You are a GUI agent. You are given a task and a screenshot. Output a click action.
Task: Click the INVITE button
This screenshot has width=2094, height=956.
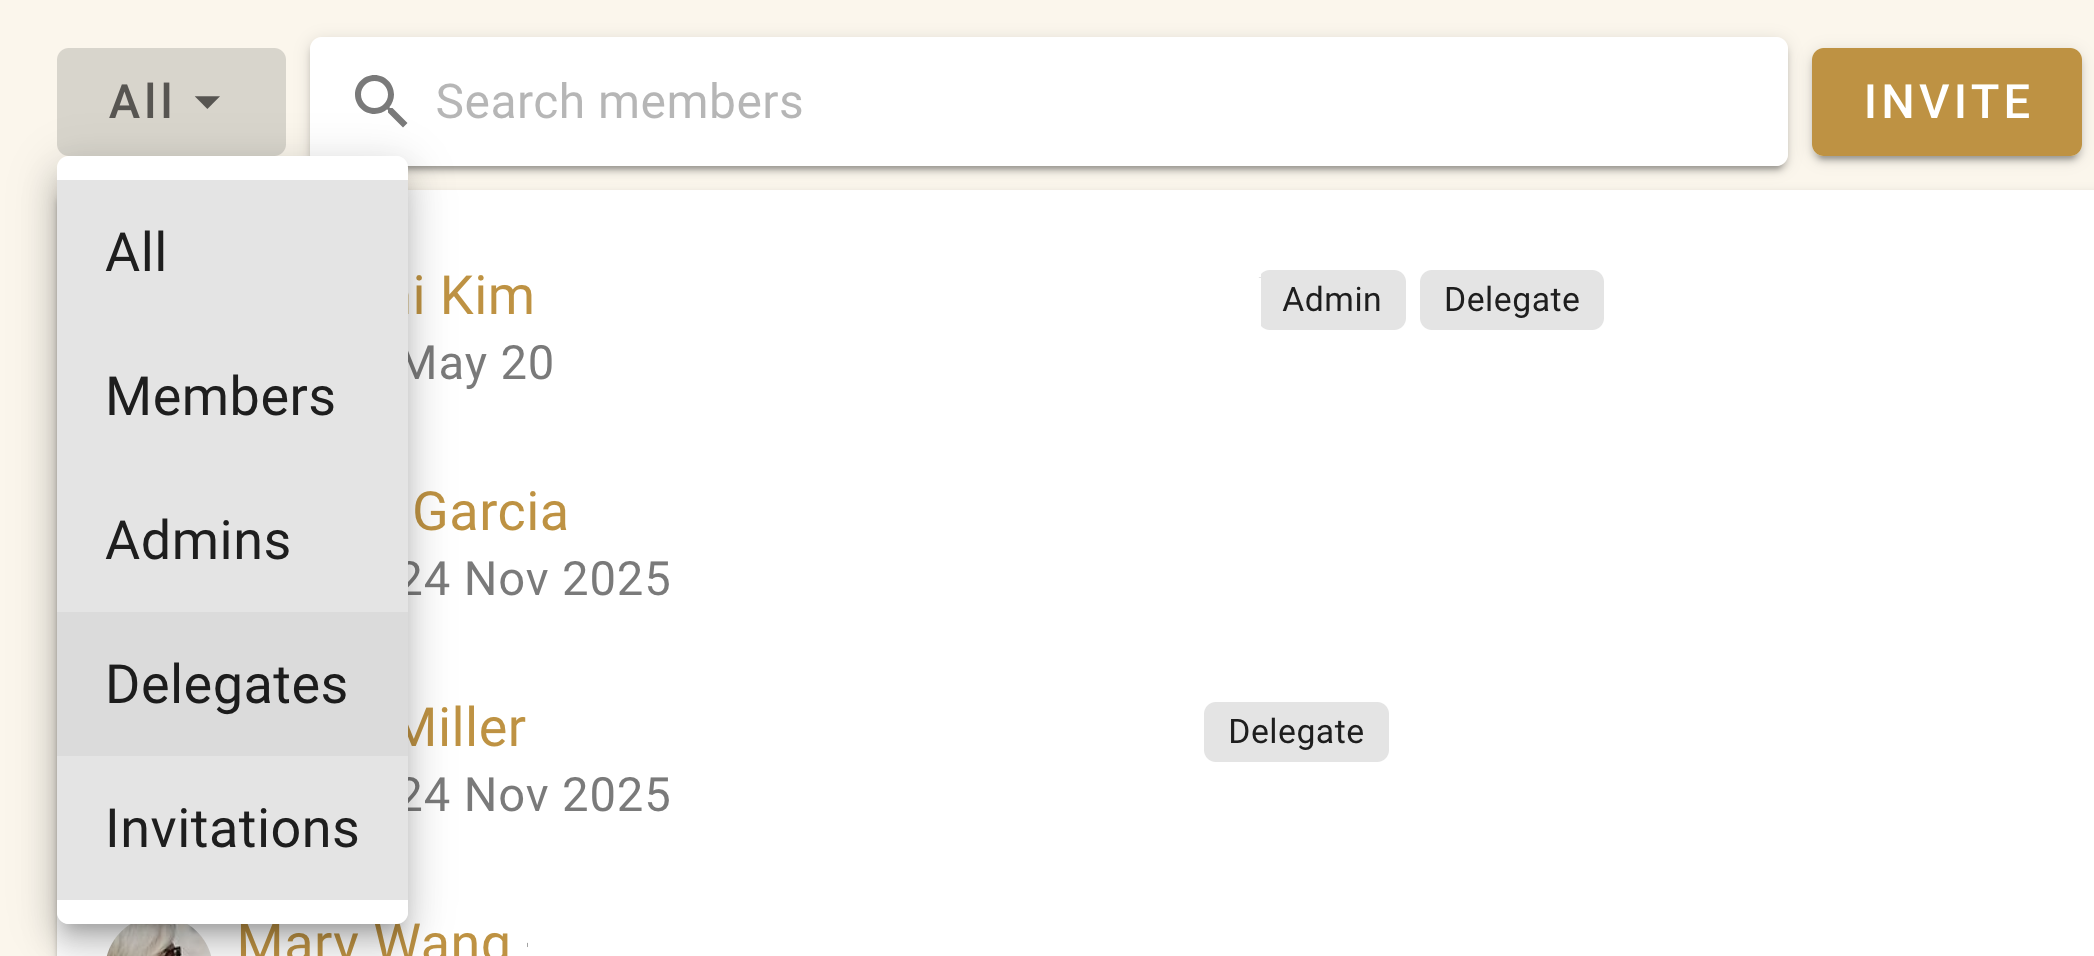(x=1946, y=102)
